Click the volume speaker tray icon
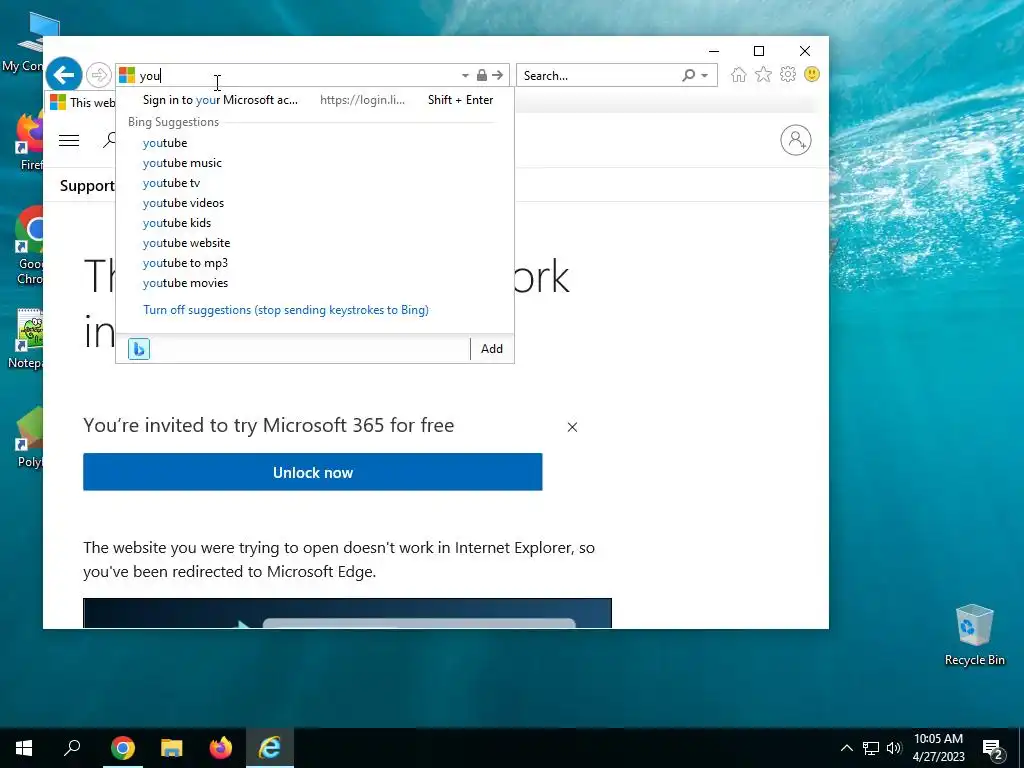Screen dimensions: 1024x768 894,748
